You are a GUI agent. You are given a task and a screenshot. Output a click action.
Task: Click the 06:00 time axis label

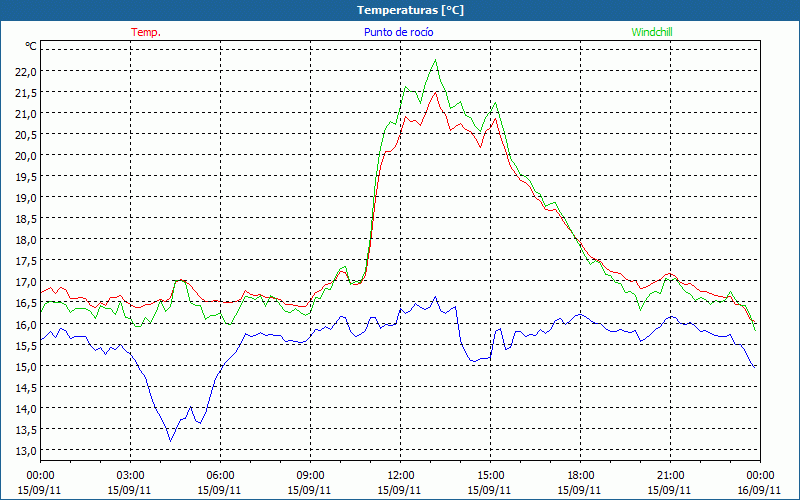[220, 476]
